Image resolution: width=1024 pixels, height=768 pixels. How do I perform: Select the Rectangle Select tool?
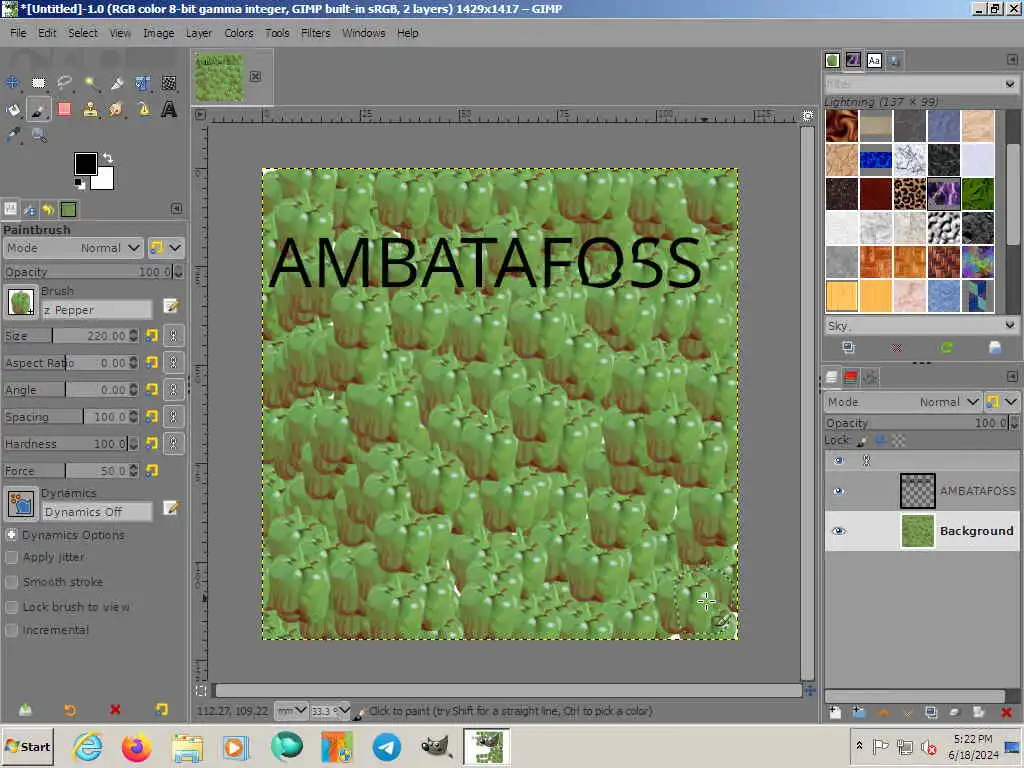pos(39,82)
